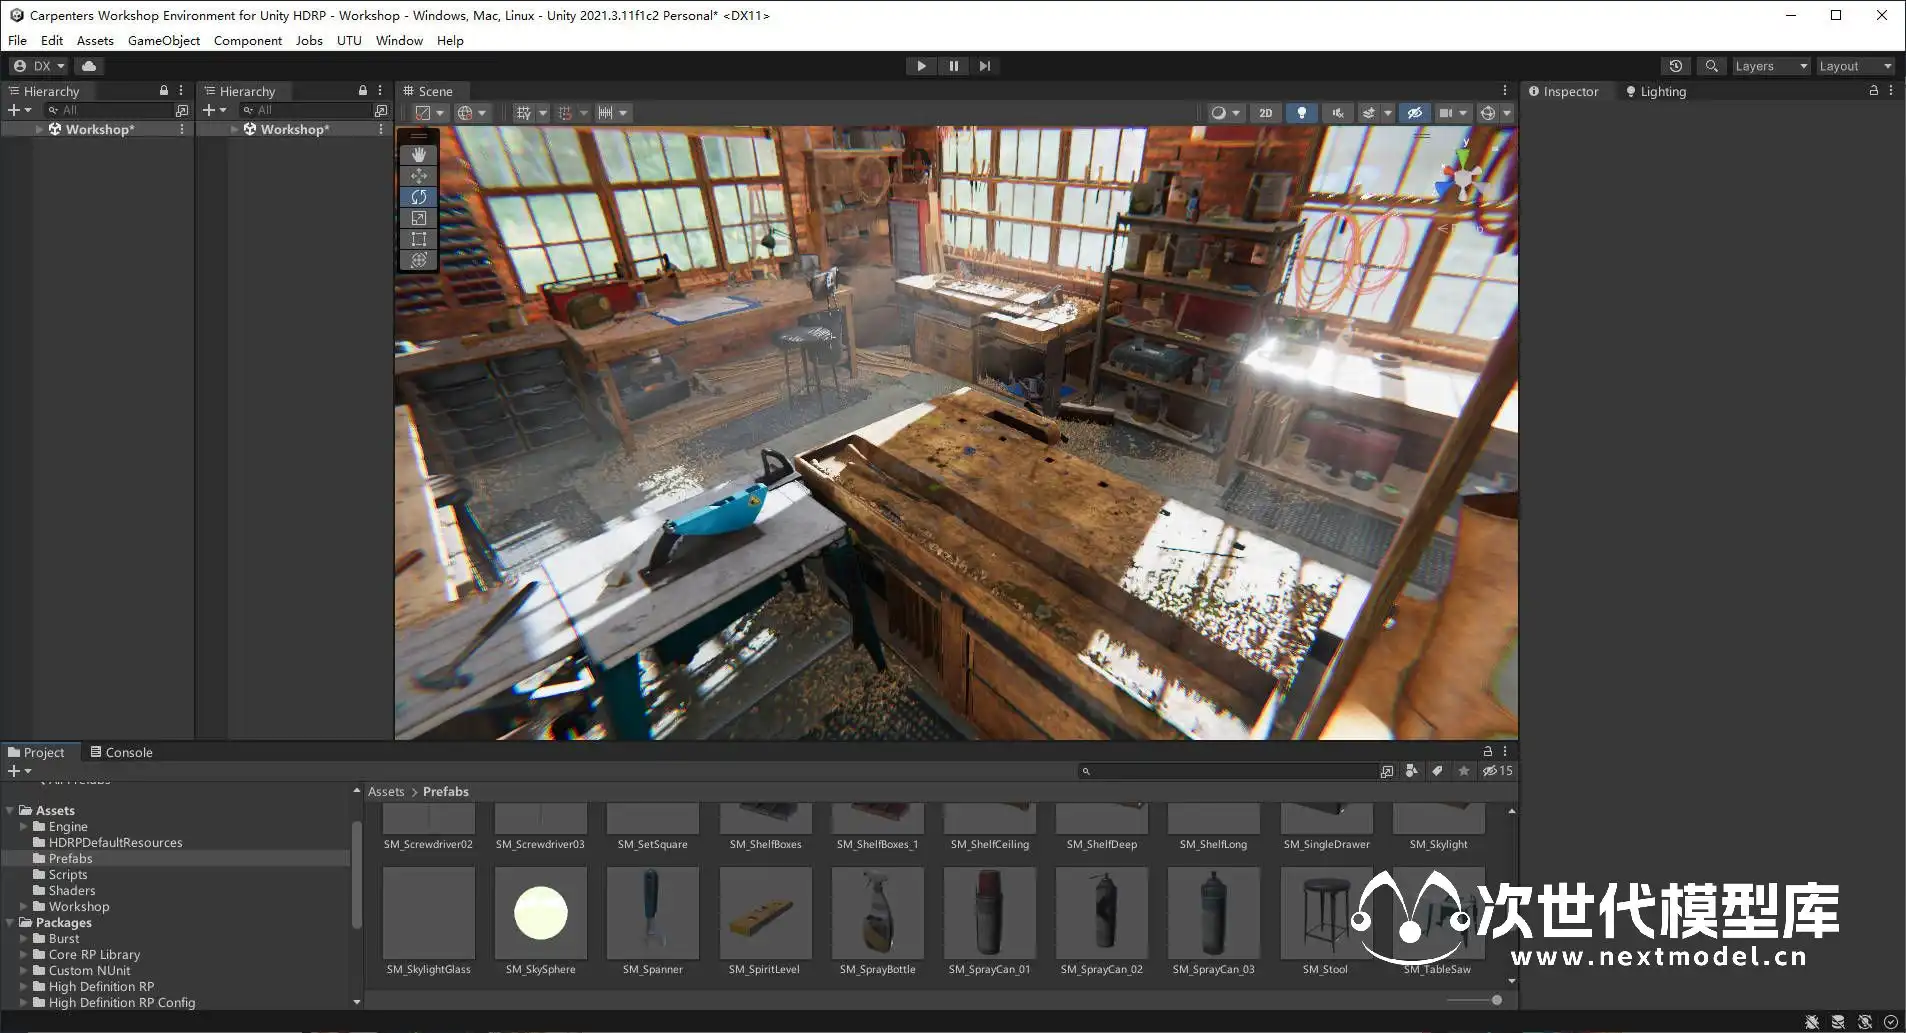The height and width of the screenshot is (1033, 1906).
Task: Switch to the Console tab
Action: [x=121, y=752]
